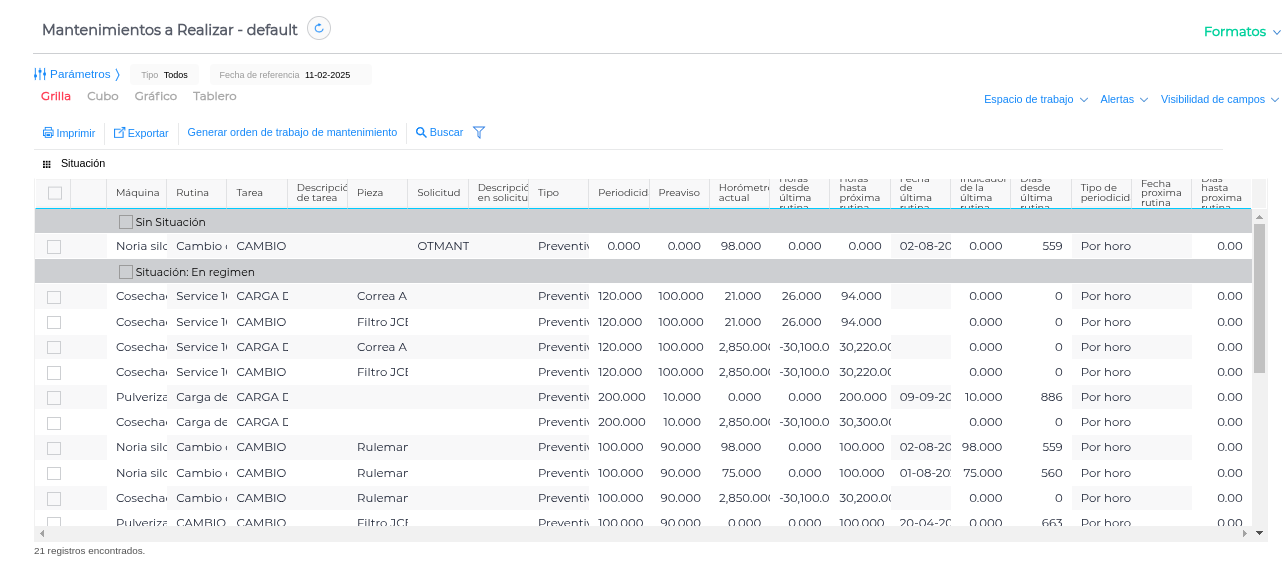Click the grid icon beside Situación
Viewport: 1282px width, 565px height.
click(46, 164)
